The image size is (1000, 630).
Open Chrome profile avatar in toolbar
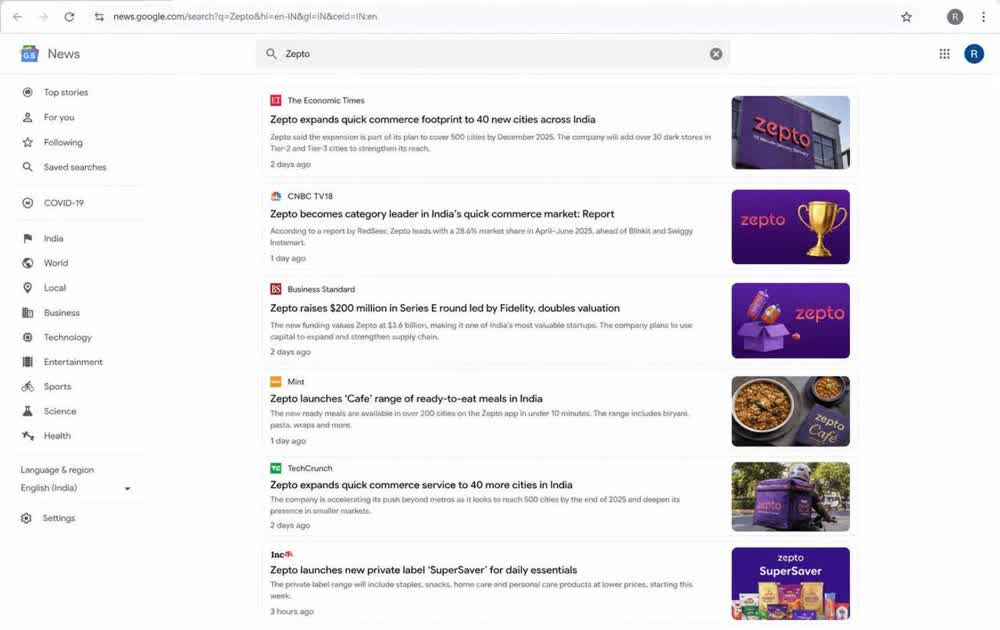(x=955, y=17)
